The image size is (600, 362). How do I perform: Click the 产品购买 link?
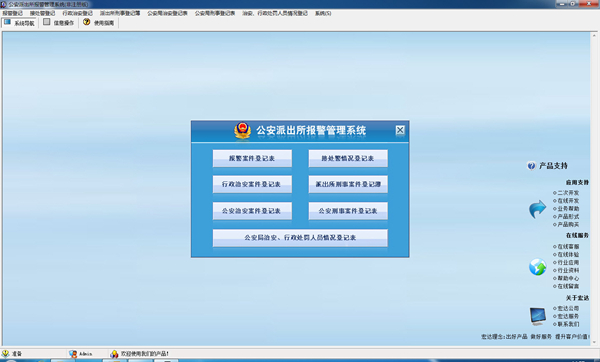pos(568,224)
